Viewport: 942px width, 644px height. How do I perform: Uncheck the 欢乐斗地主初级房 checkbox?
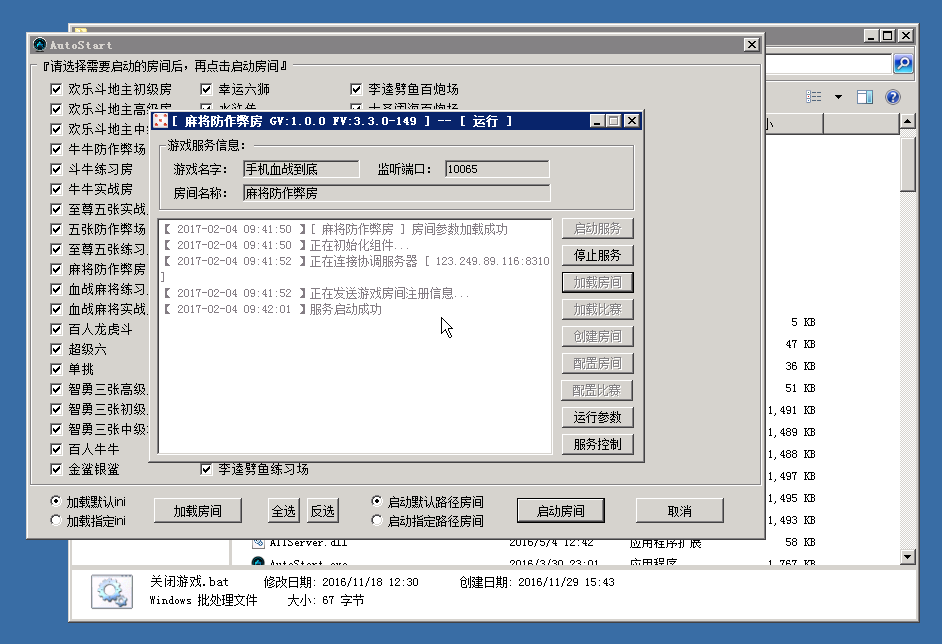tap(56, 89)
